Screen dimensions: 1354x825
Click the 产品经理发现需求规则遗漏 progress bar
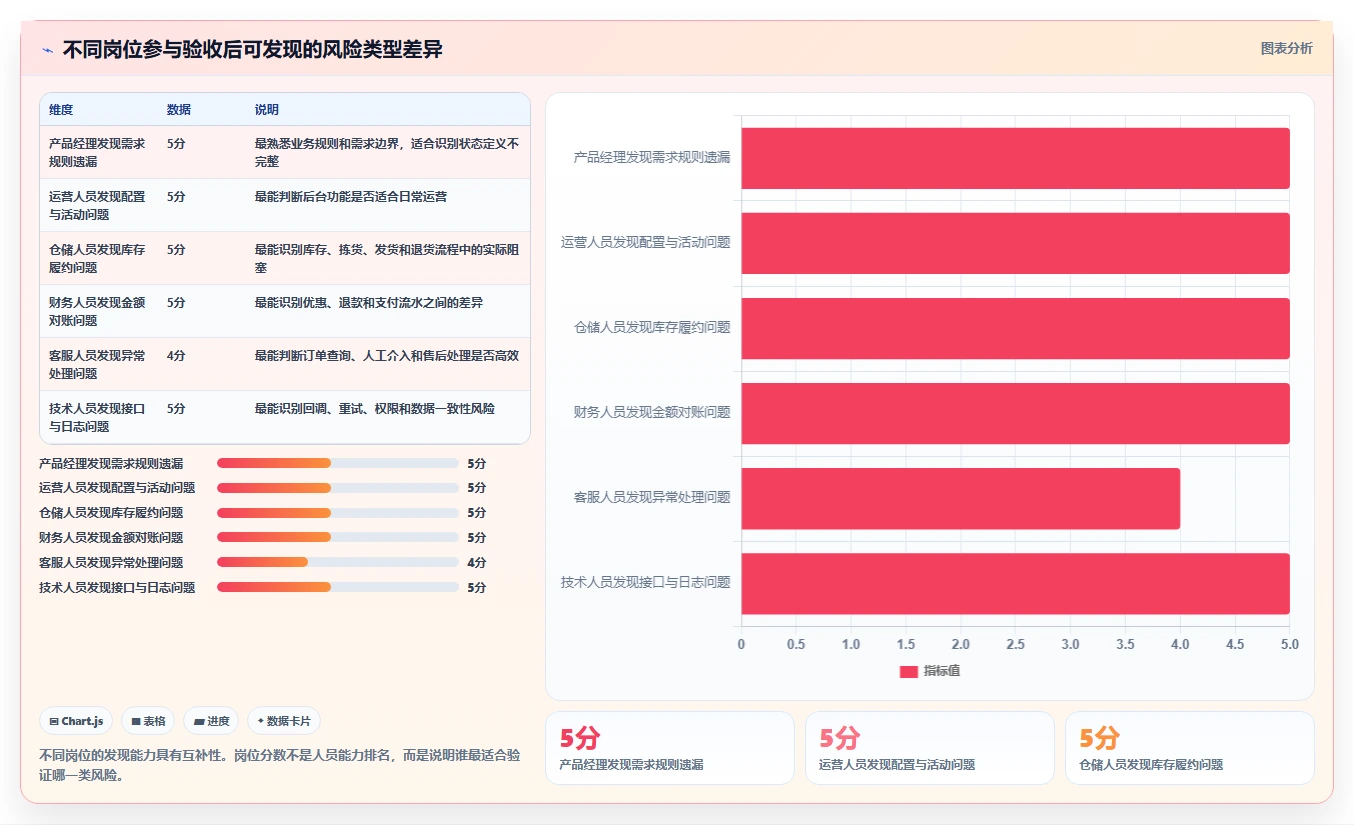tap(337, 463)
